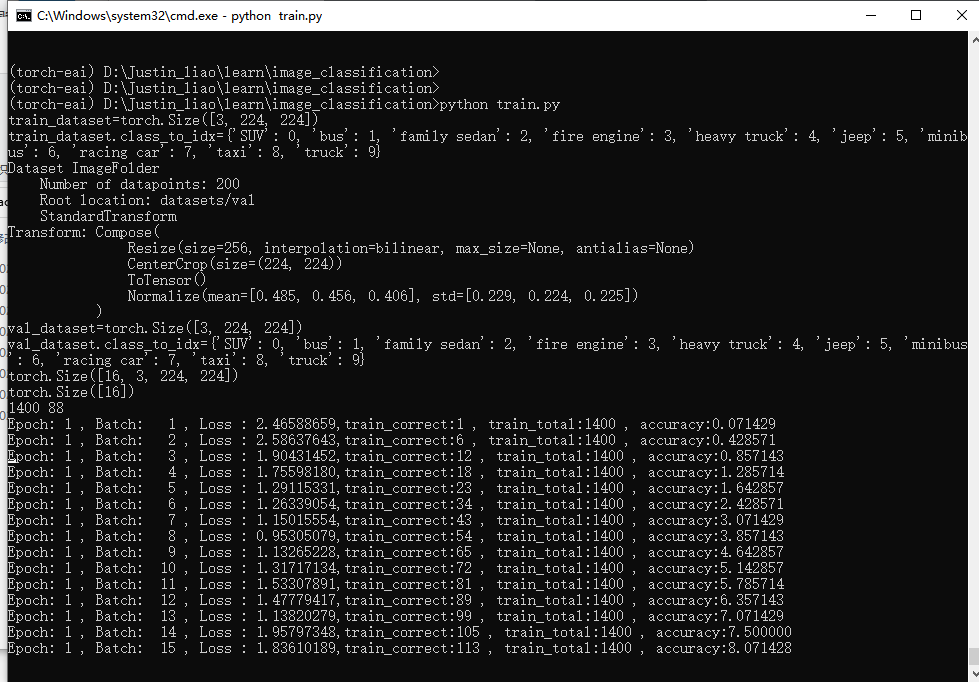Click the 'Dataset ImageFolder' output line
Image resolution: width=979 pixels, height=682 pixels.
coord(84,168)
